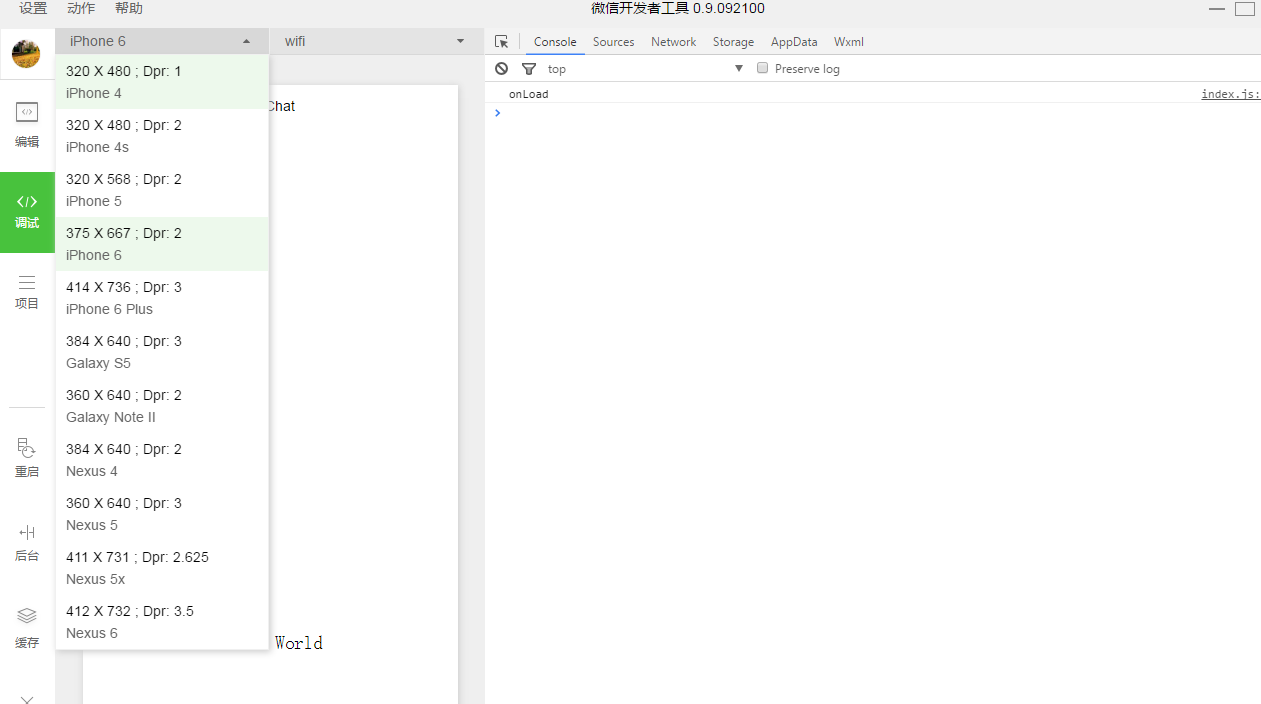
Task: Choose Nexus 5 device option
Action: (x=162, y=514)
